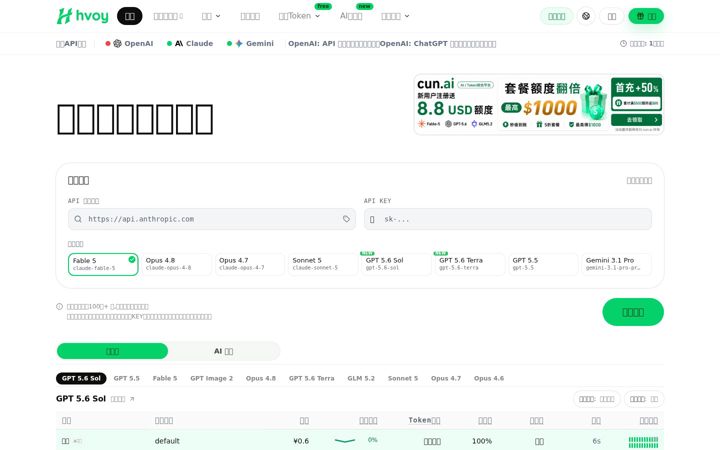Select the GPT 5.6 Terra tab
Image resolution: width=720 pixels, height=450 pixels.
(312, 378)
